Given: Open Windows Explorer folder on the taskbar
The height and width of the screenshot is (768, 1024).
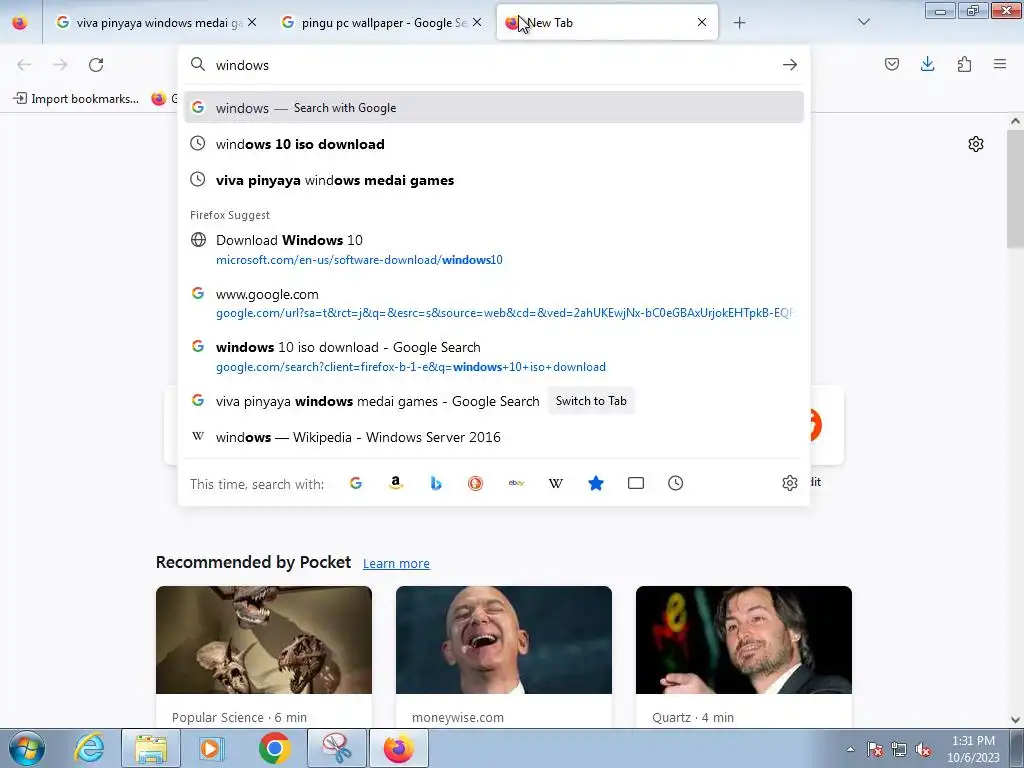Looking at the screenshot, I should pos(151,748).
